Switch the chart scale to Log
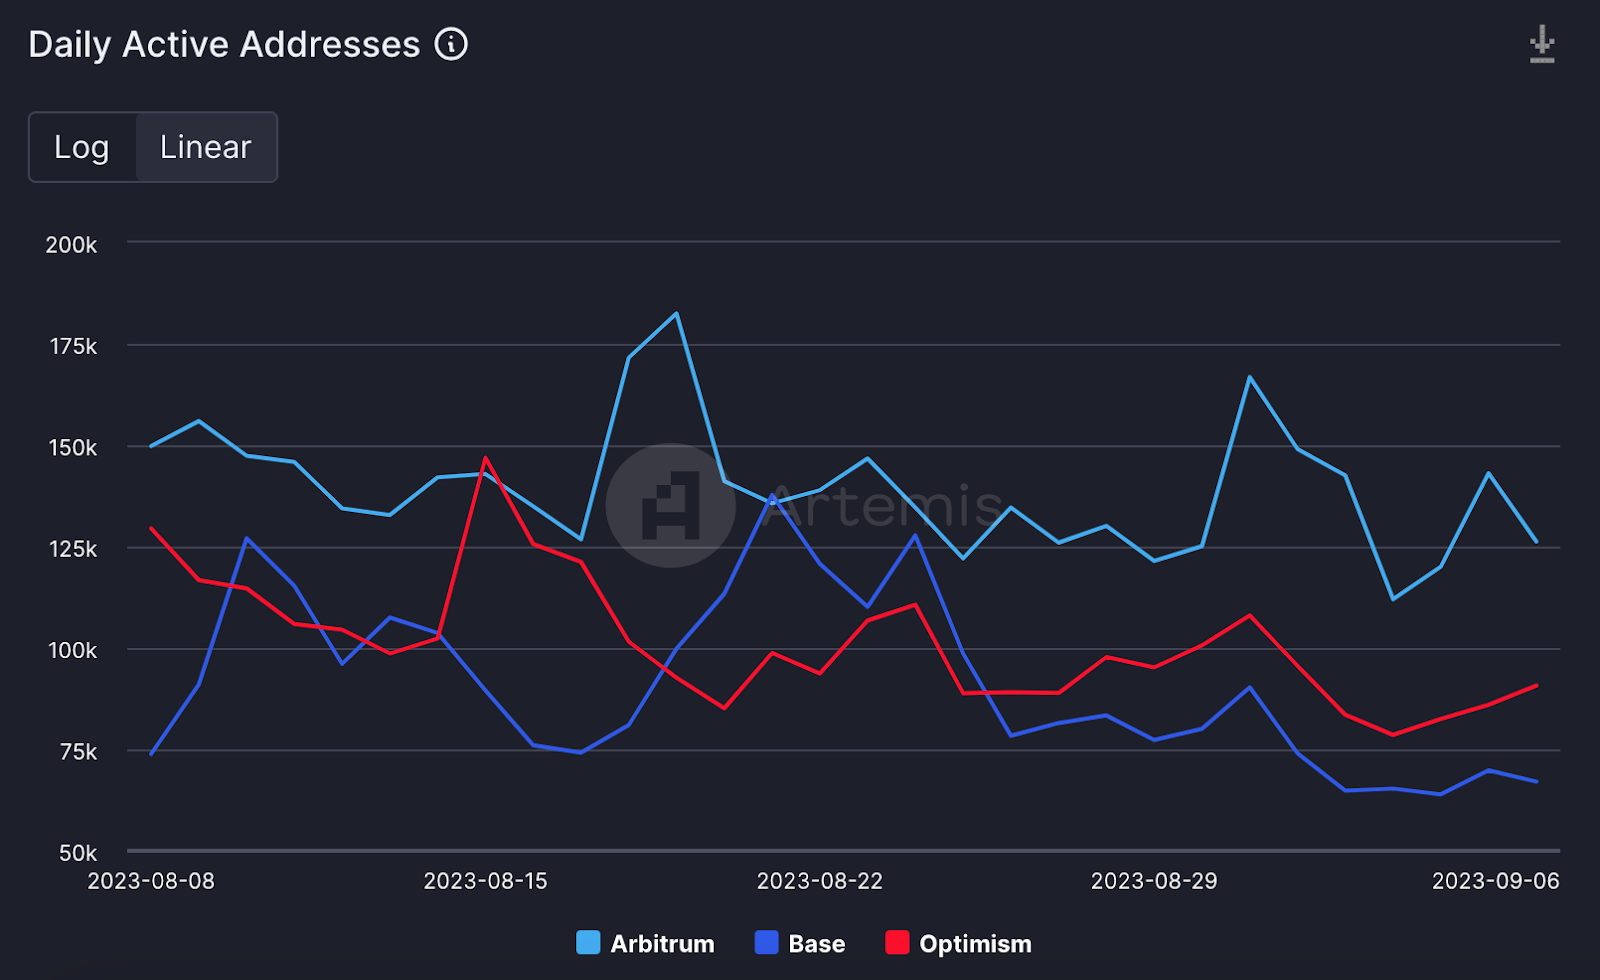Image resolution: width=1600 pixels, height=980 pixels. click(x=82, y=147)
